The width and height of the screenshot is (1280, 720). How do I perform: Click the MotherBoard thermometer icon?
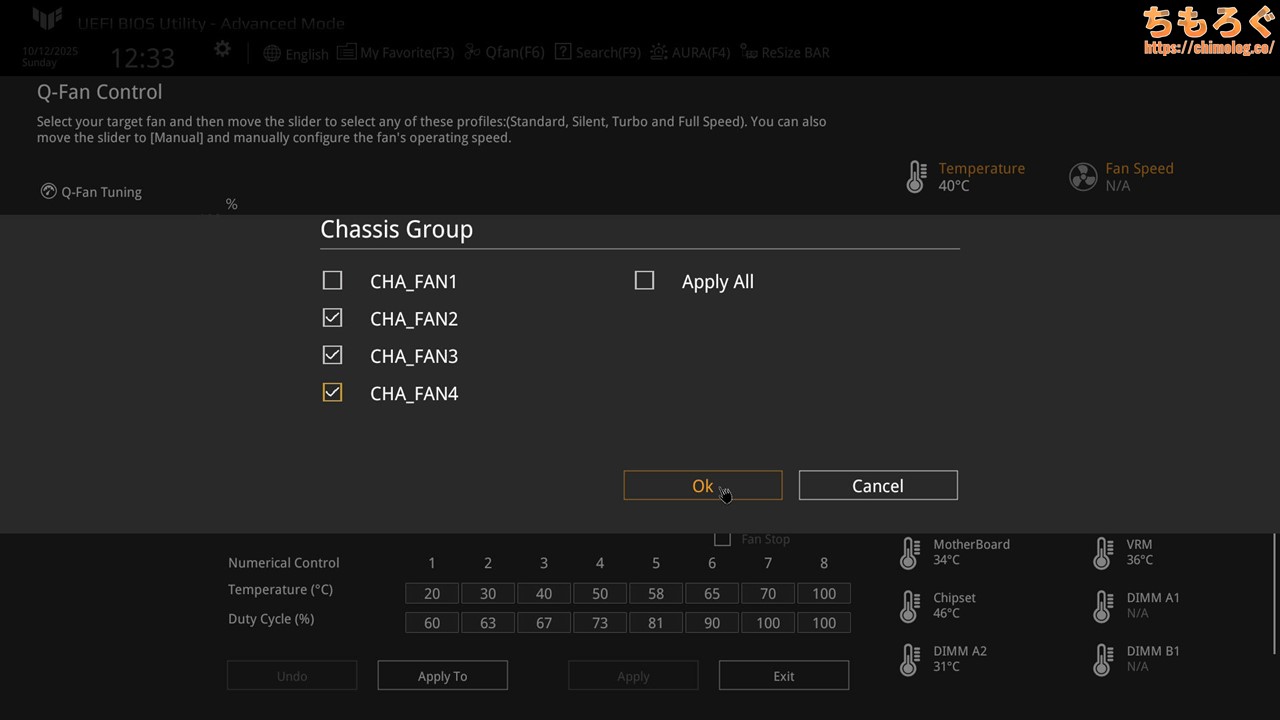[x=909, y=552]
